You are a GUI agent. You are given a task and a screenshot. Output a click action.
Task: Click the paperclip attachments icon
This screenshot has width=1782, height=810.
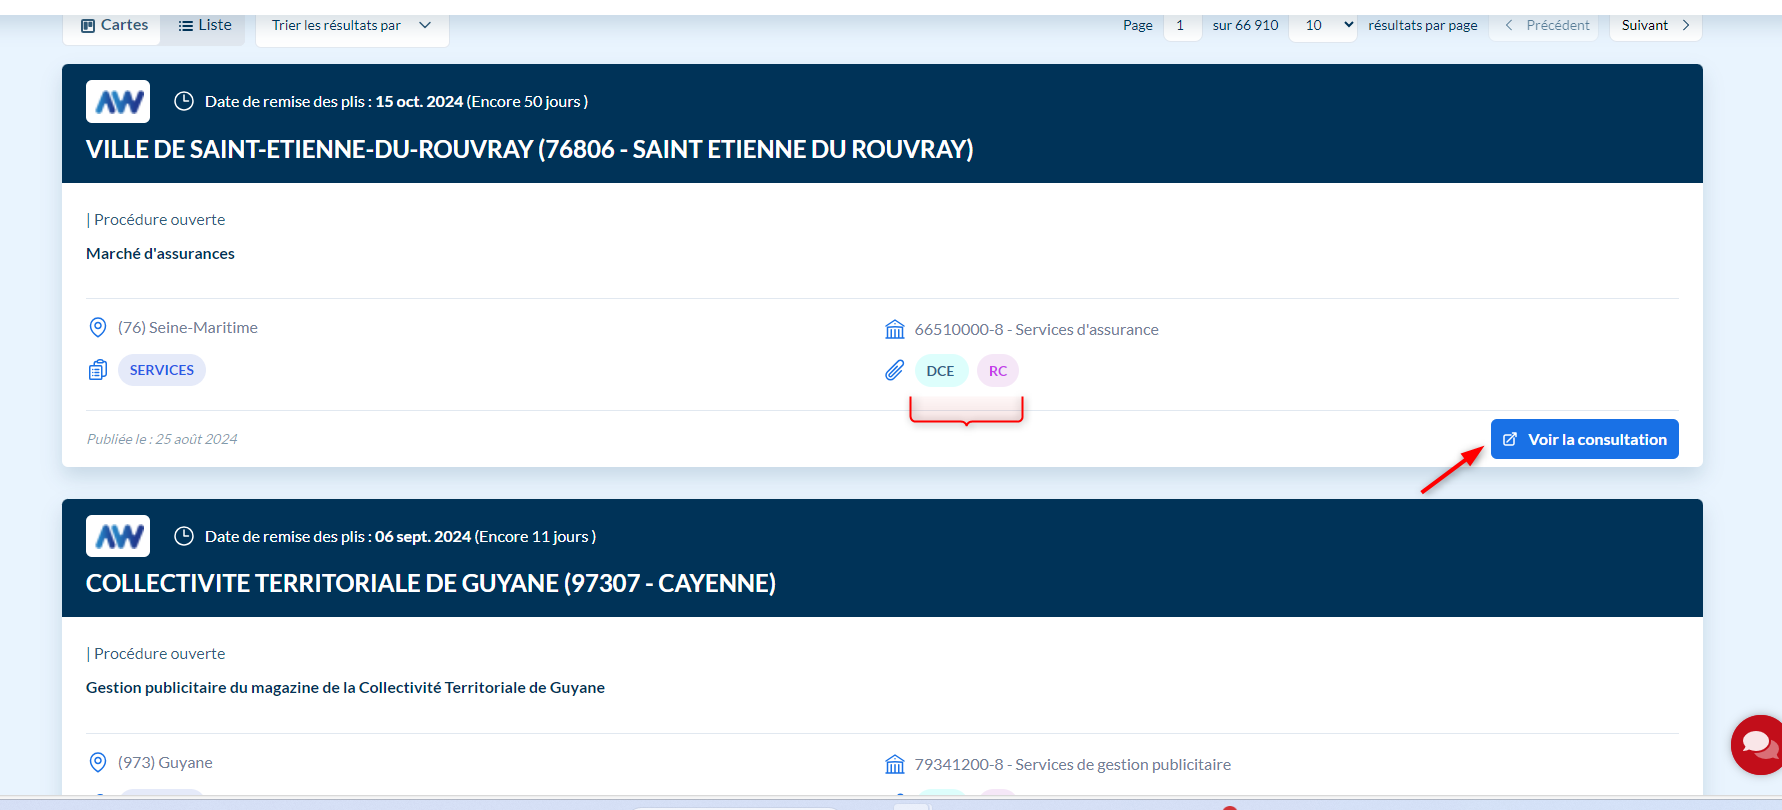894,371
